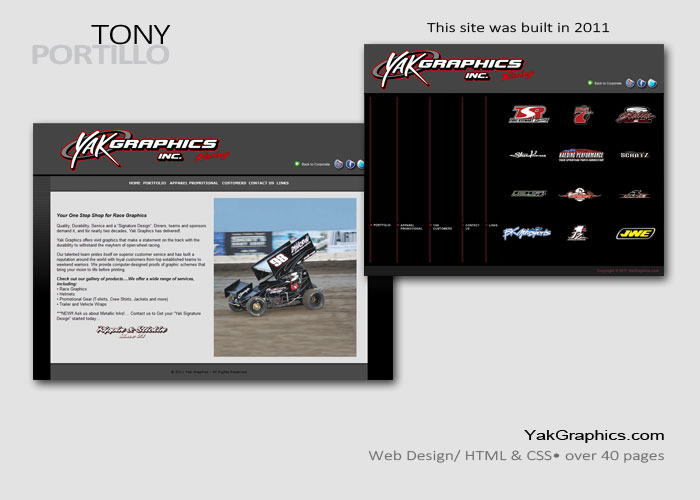Click 'This site was built in 2011' caption
The width and height of the screenshot is (700, 500).
(518, 28)
